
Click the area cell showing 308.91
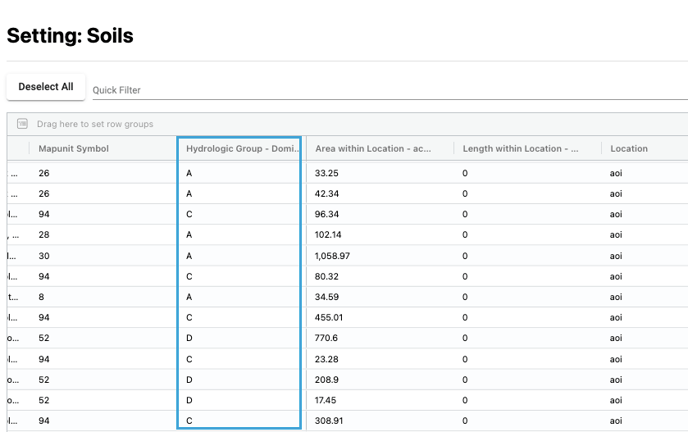(332, 422)
